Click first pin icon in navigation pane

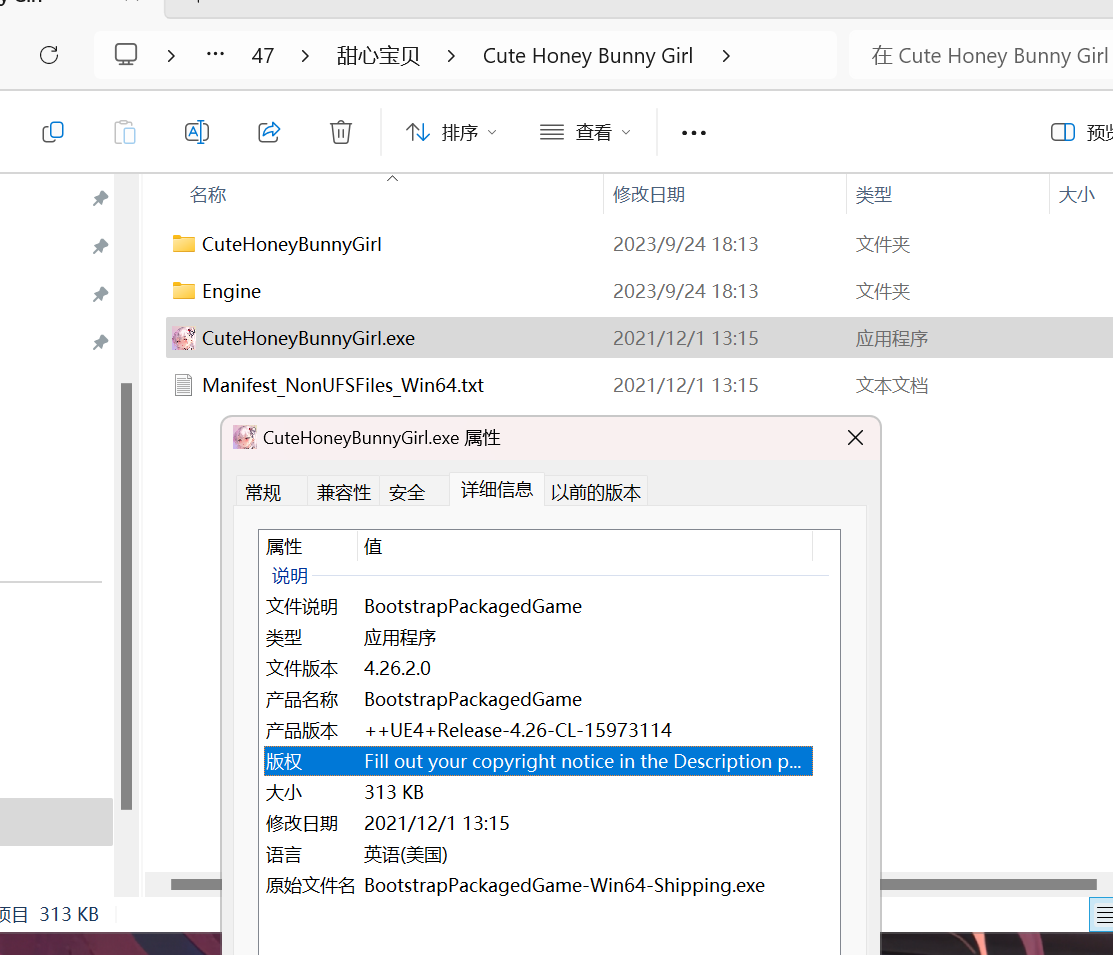tap(101, 198)
